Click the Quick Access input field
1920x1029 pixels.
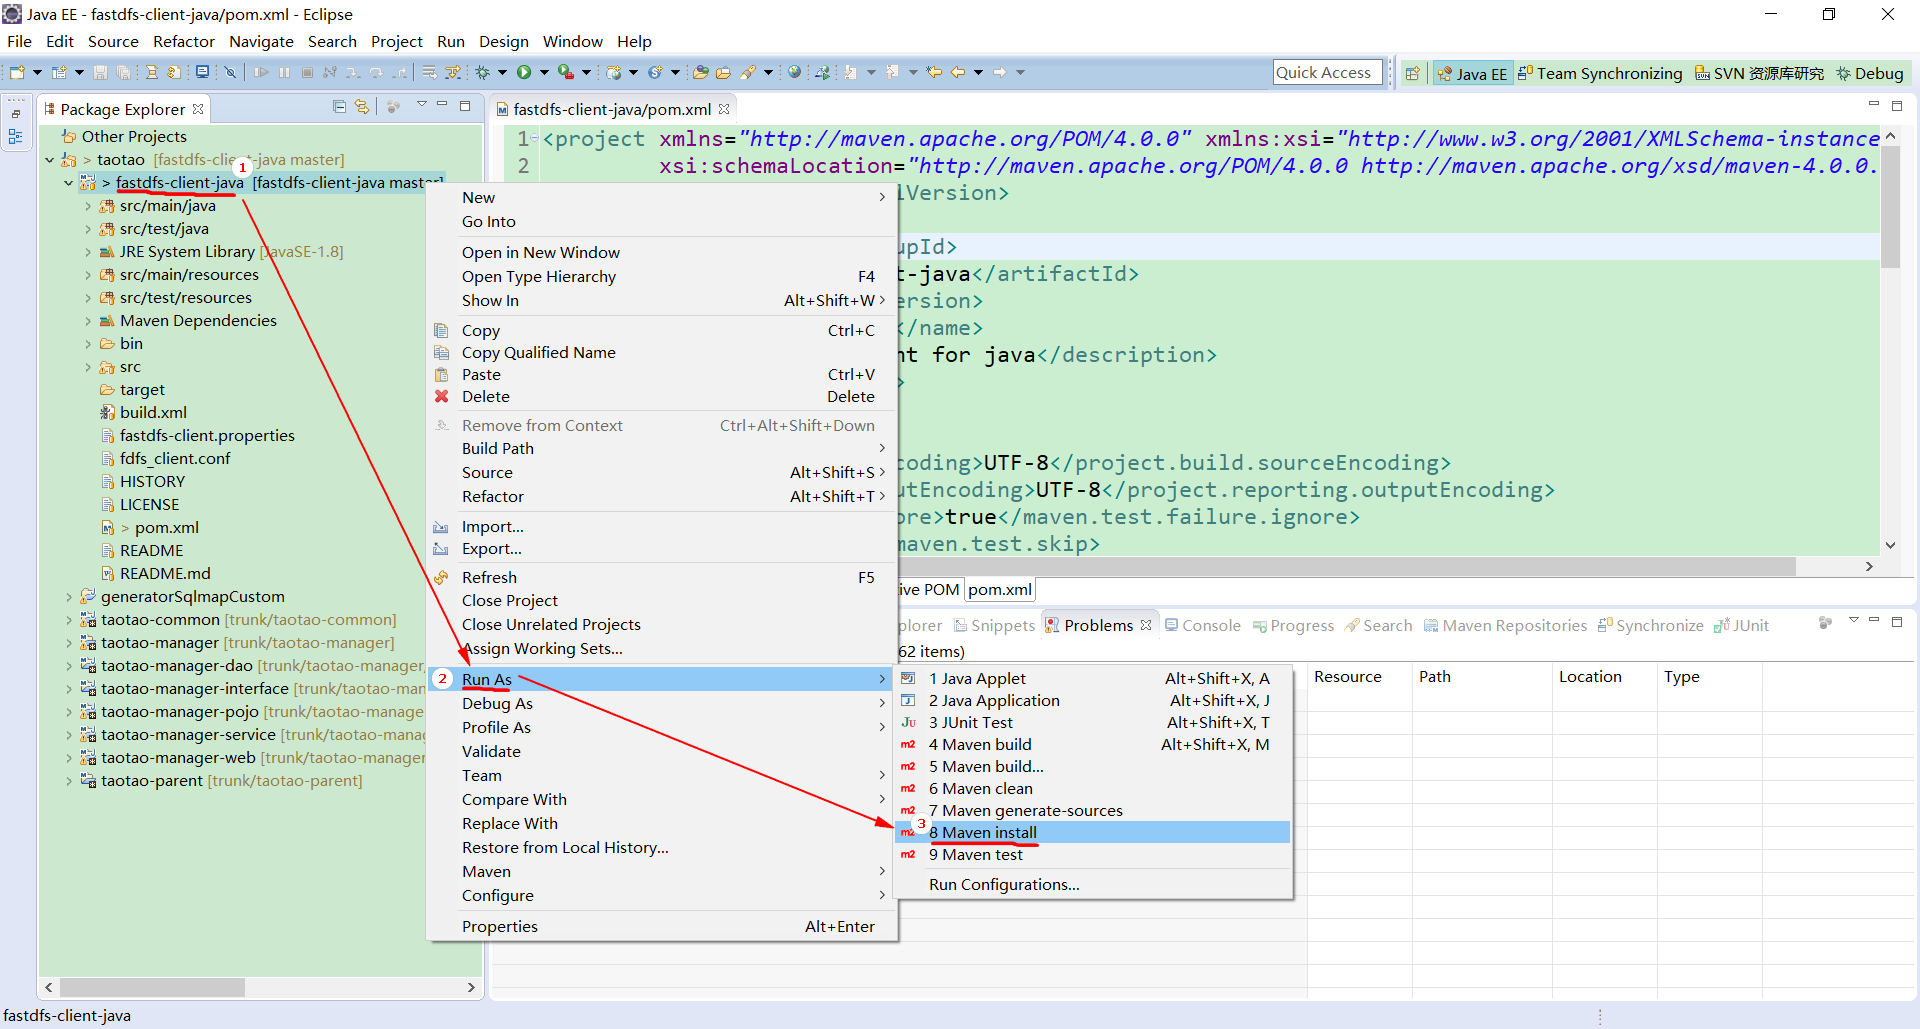coord(1327,72)
